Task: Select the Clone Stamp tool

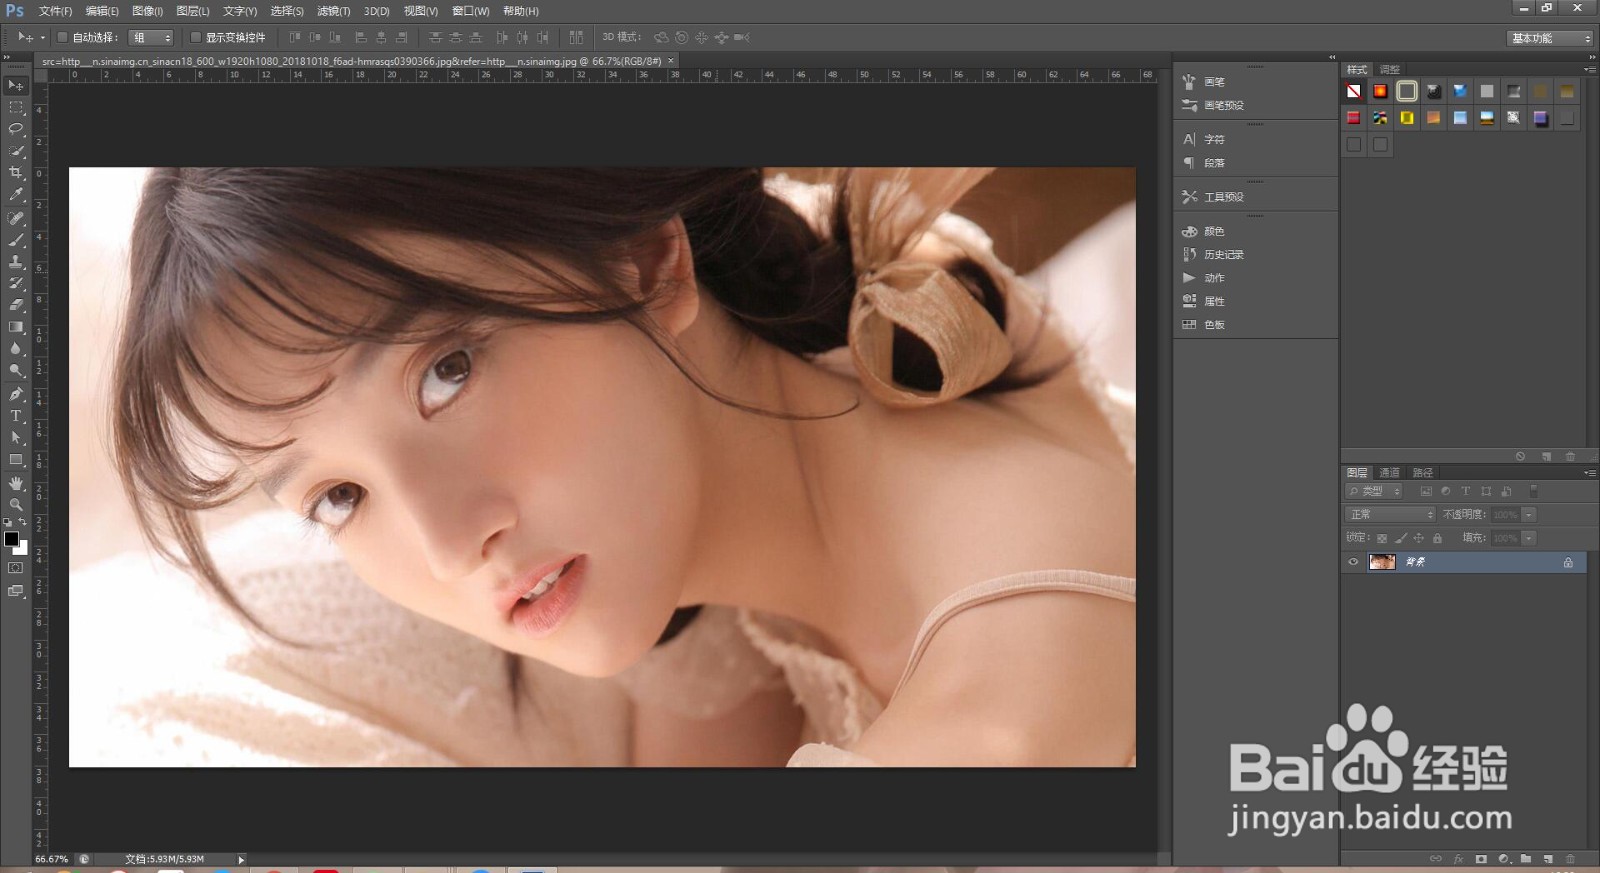Action: click(x=16, y=262)
